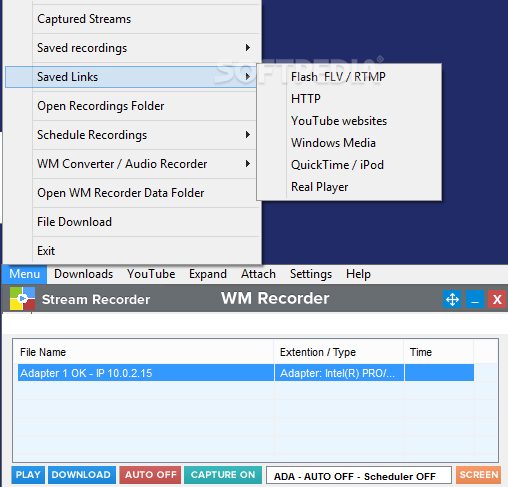The width and height of the screenshot is (508, 487).
Task: Expand the Saved recordings submenu arrow
Action: [x=248, y=48]
